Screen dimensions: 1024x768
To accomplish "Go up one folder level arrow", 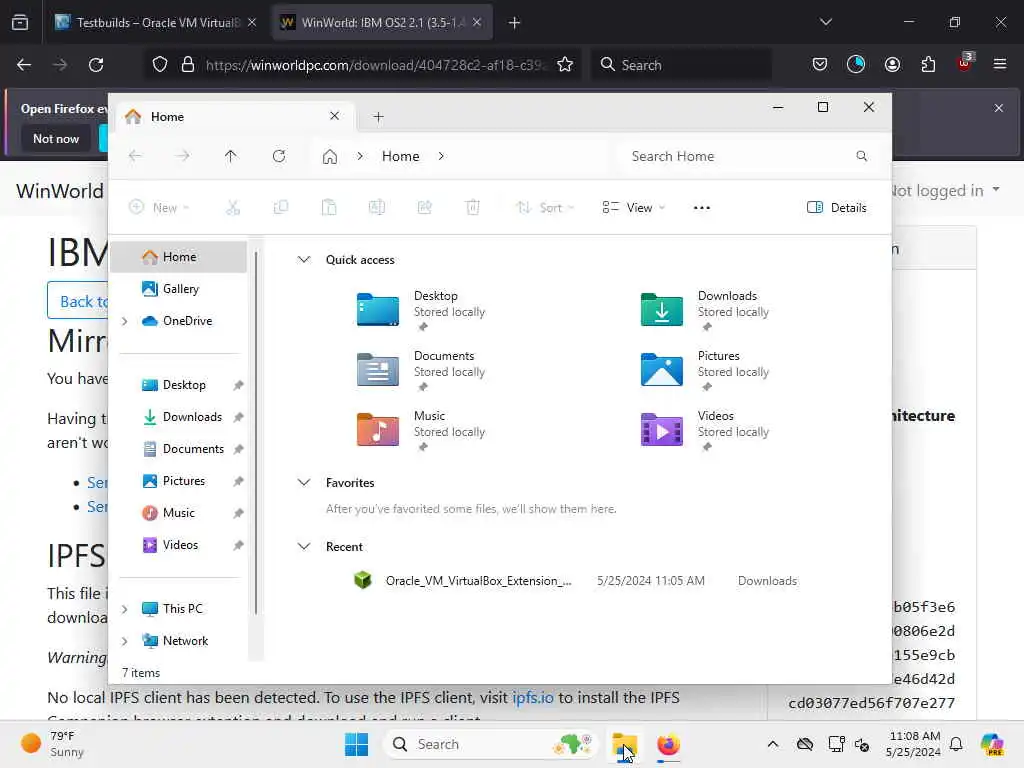I will 231,156.
